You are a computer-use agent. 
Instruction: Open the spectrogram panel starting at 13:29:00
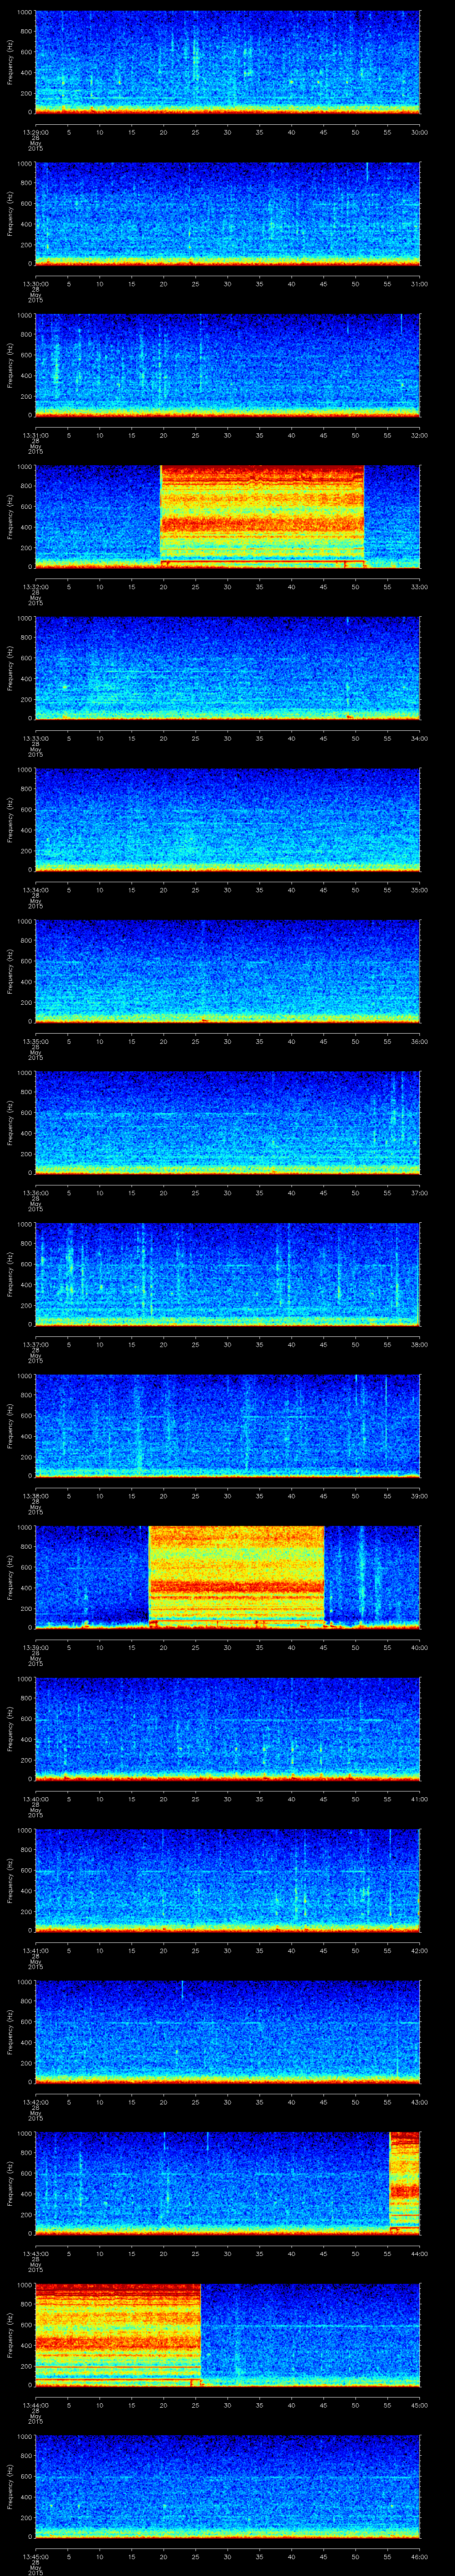click(x=227, y=62)
